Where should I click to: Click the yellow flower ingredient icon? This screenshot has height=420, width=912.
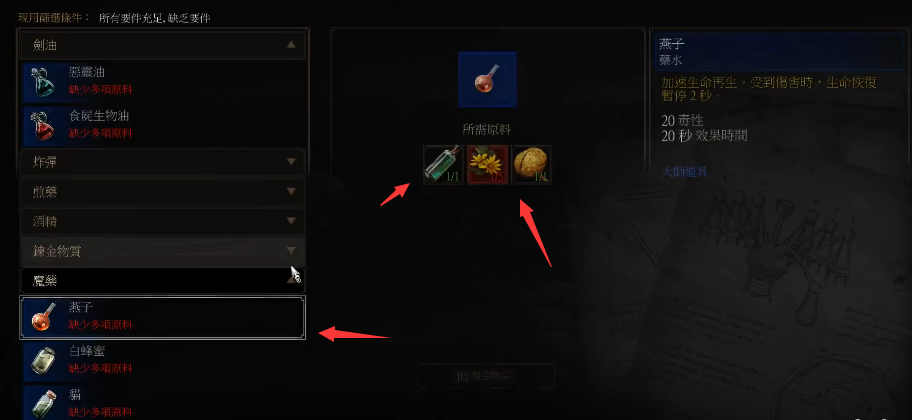point(487,165)
